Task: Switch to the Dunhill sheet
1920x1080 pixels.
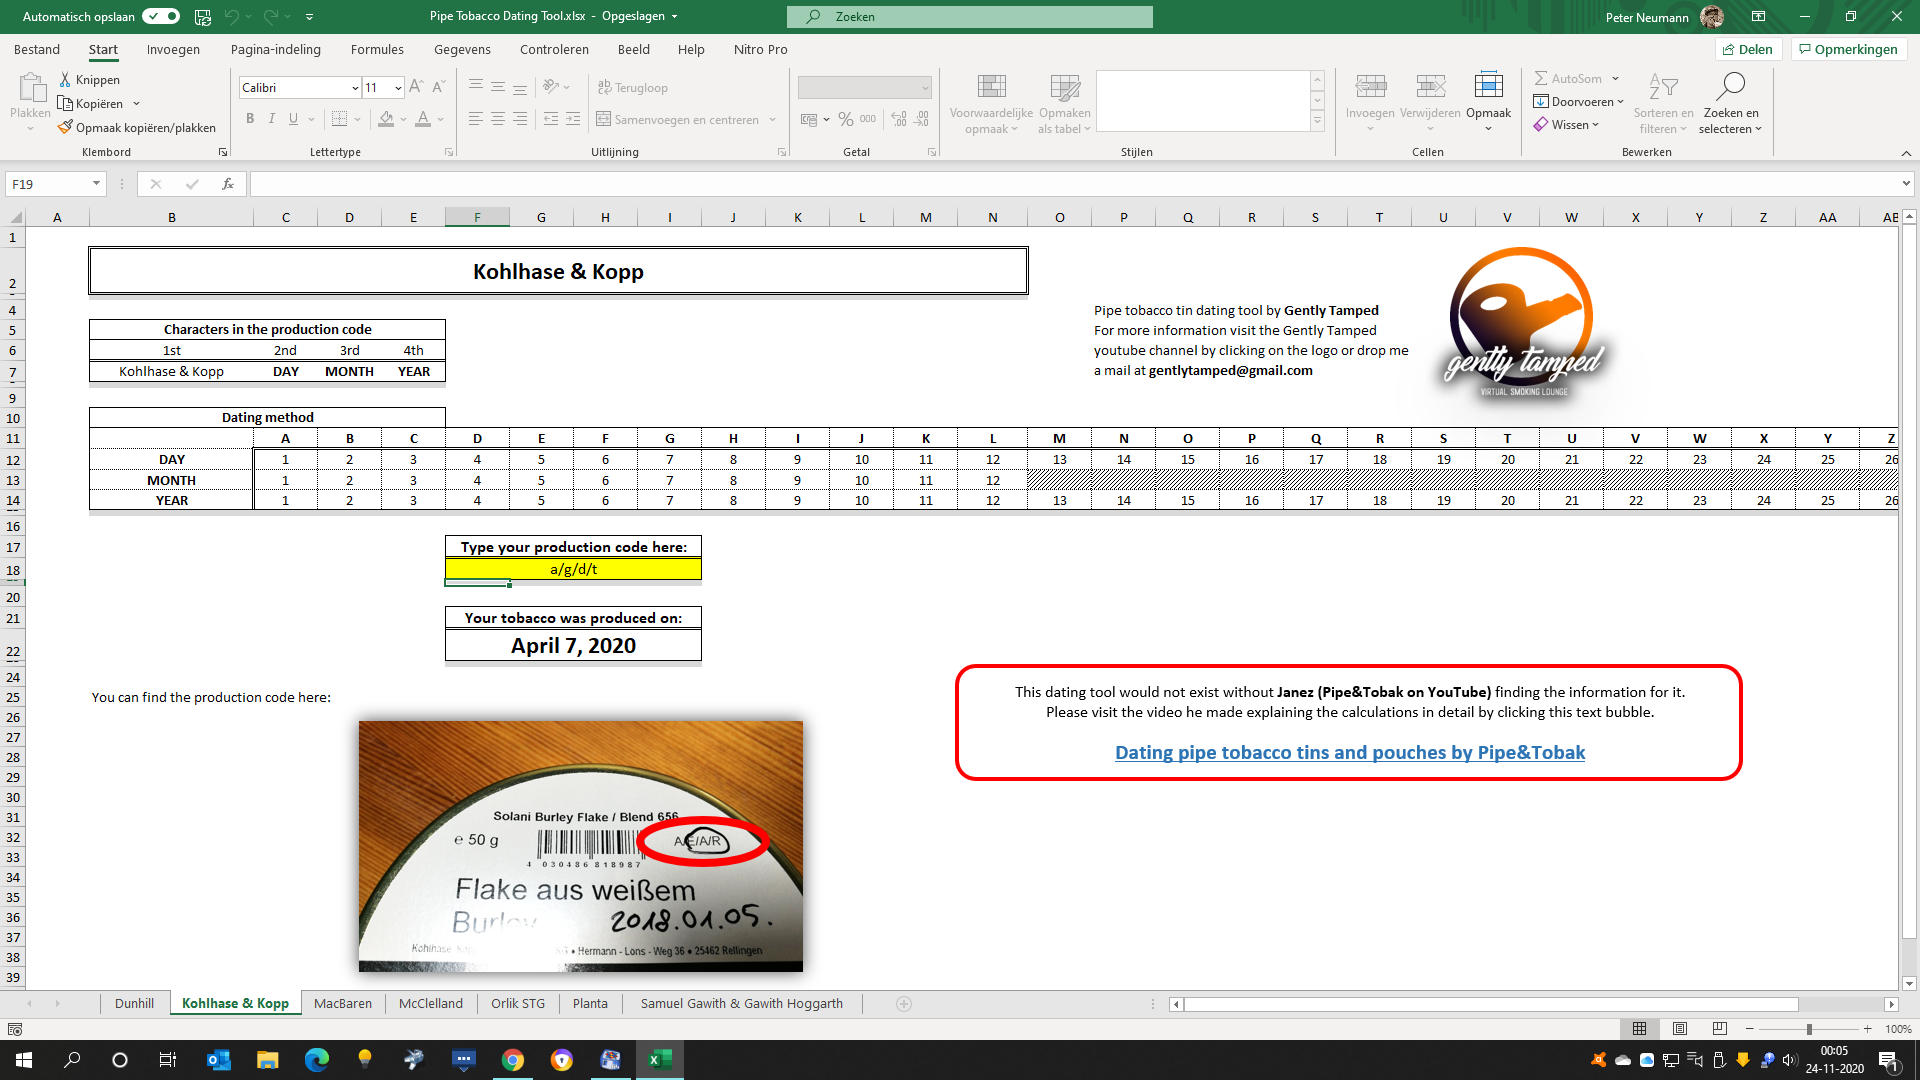Action: [x=134, y=1004]
